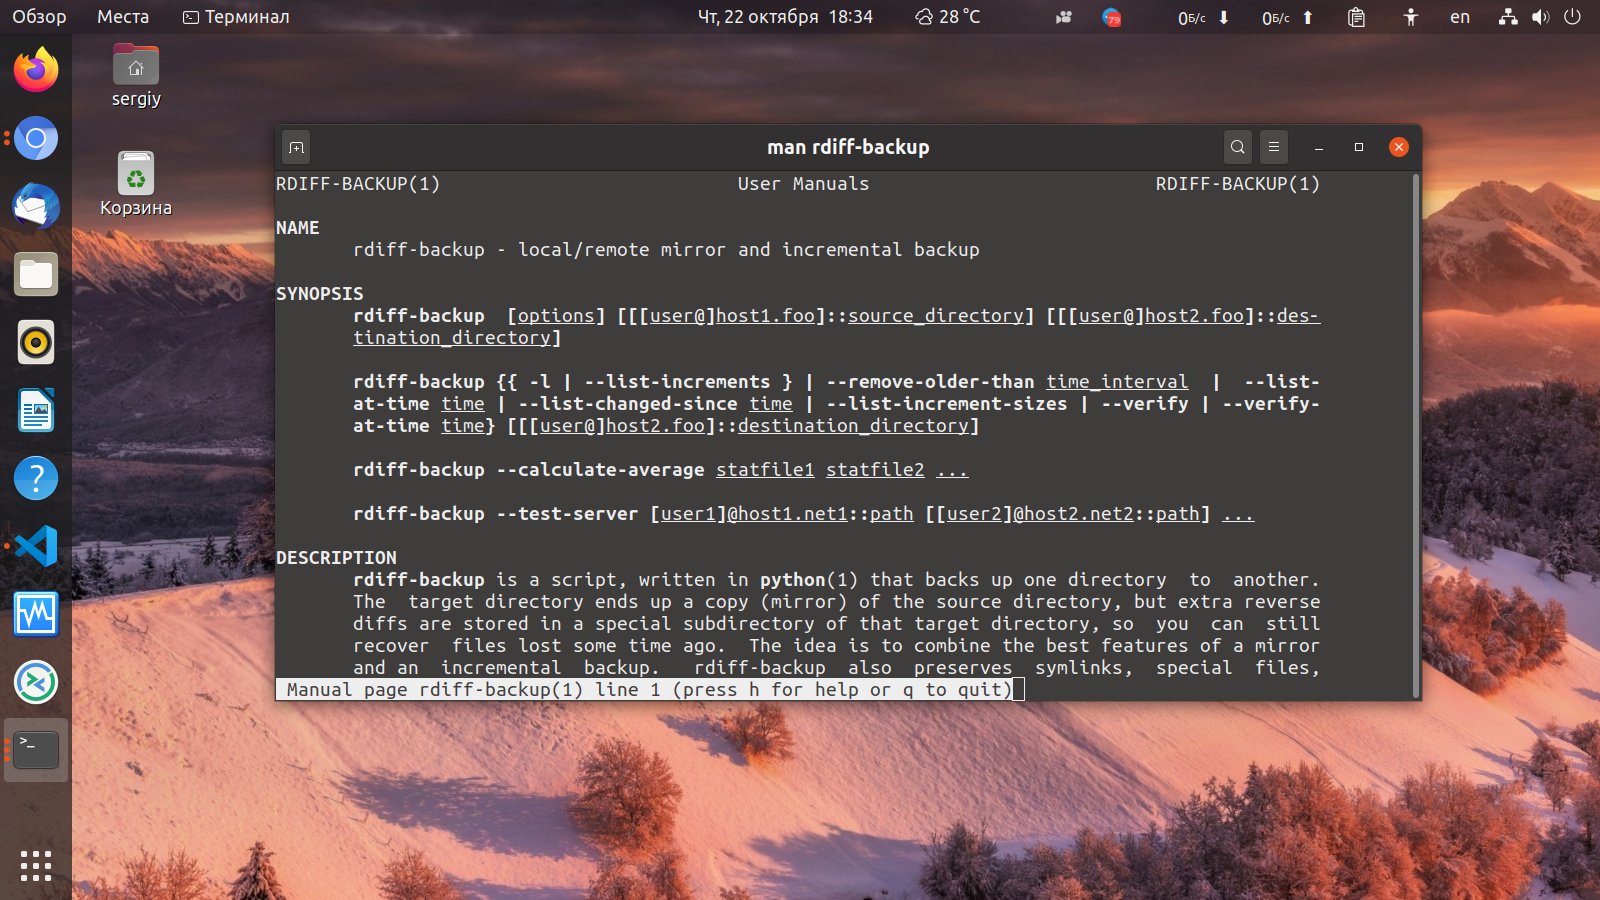Click the underlined [options] argument
The width and height of the screenshot is (1600, 900).
(x=556, y=316)
